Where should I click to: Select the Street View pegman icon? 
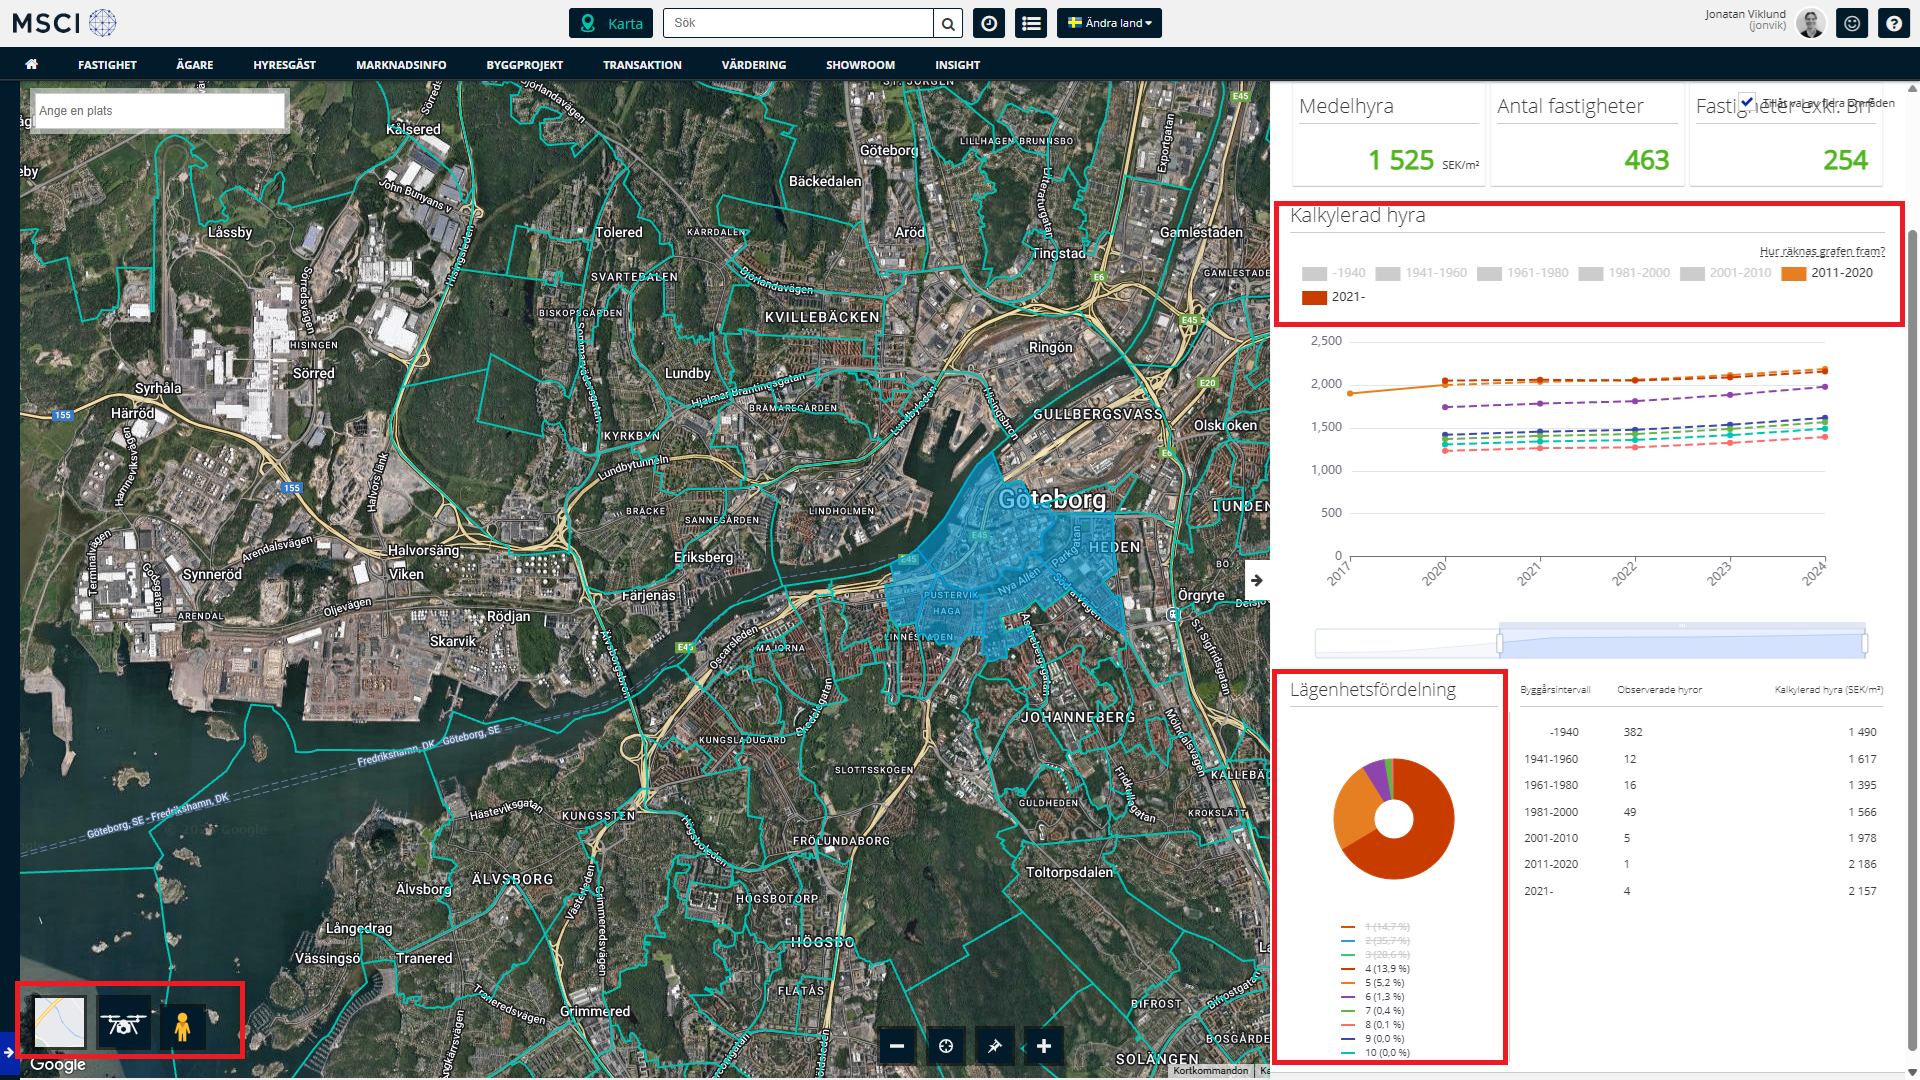pyautogui.click(x=182, y=1026)
